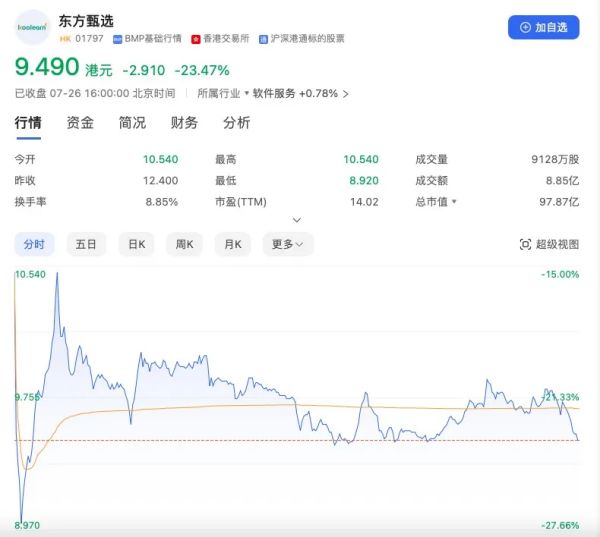This screenshot has height=537, width=600.
Task: Expand more quote details chevron
Action: coord(297,220)
